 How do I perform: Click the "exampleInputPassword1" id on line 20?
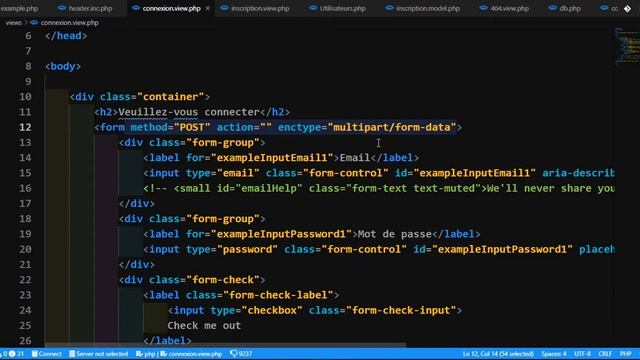pyautogui.click(x=502, y=249)
